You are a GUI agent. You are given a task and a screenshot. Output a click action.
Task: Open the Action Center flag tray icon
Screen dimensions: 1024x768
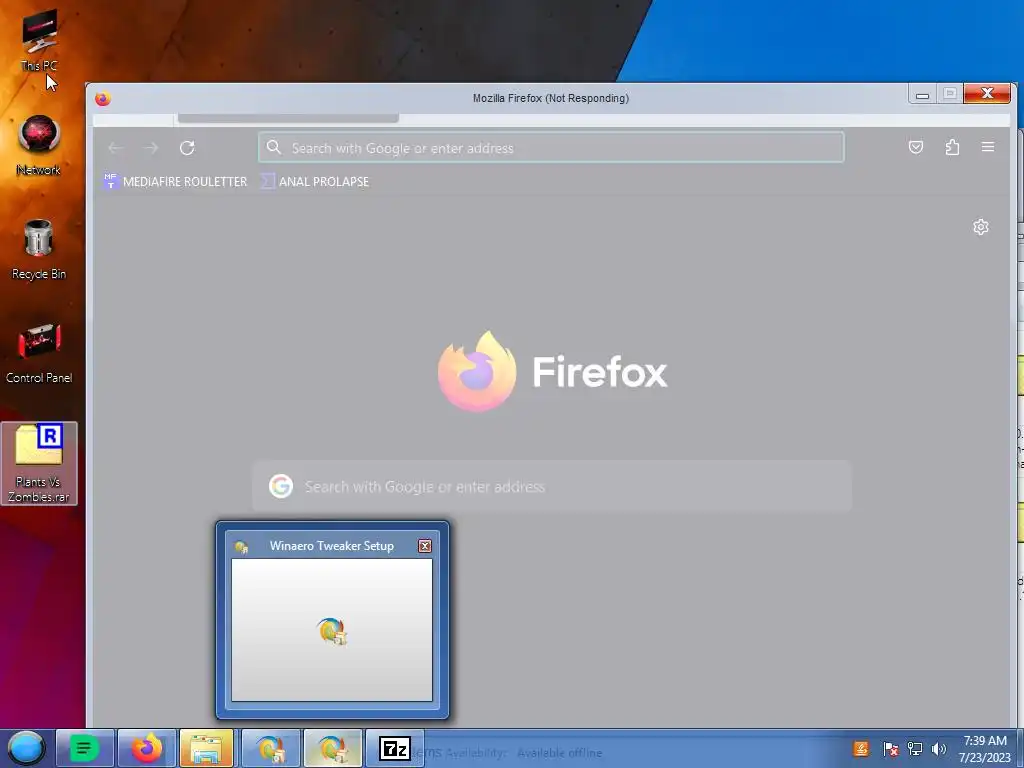(x=889, y=749)
